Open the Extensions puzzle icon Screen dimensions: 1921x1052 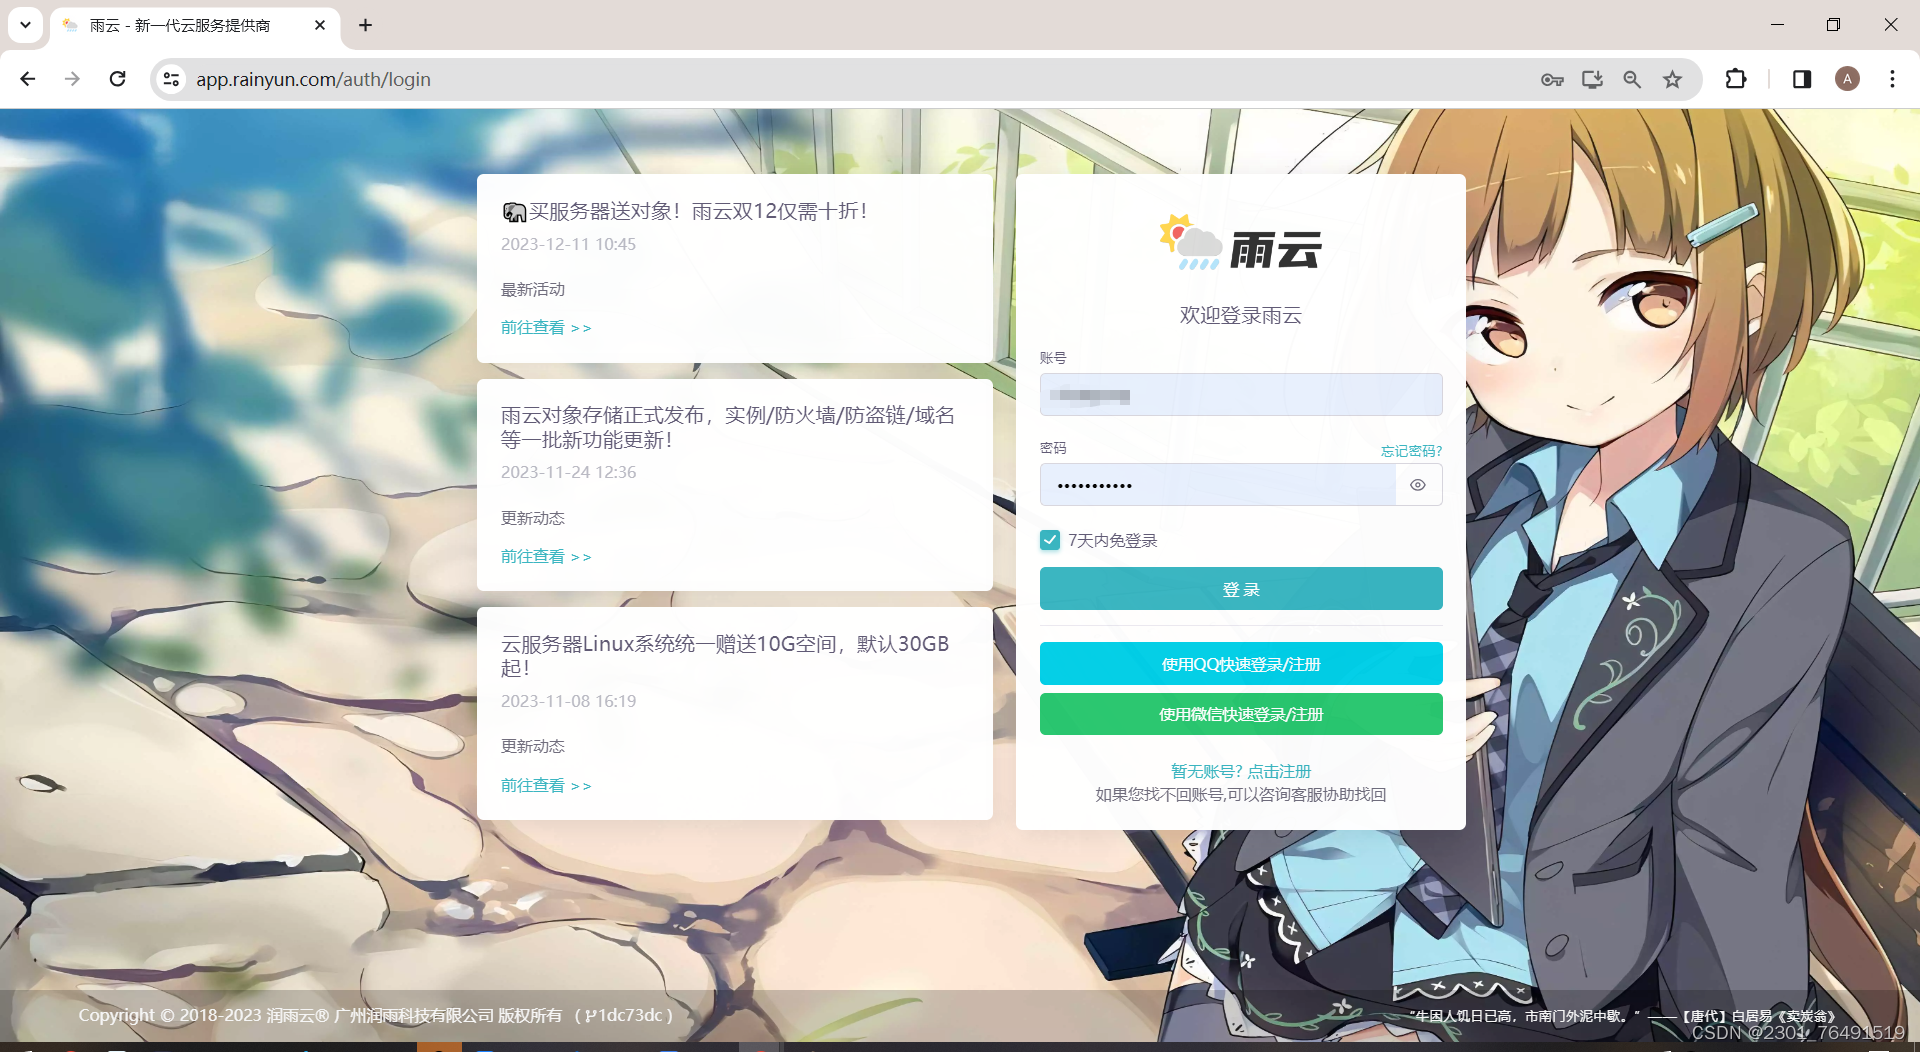point(1736,79)
